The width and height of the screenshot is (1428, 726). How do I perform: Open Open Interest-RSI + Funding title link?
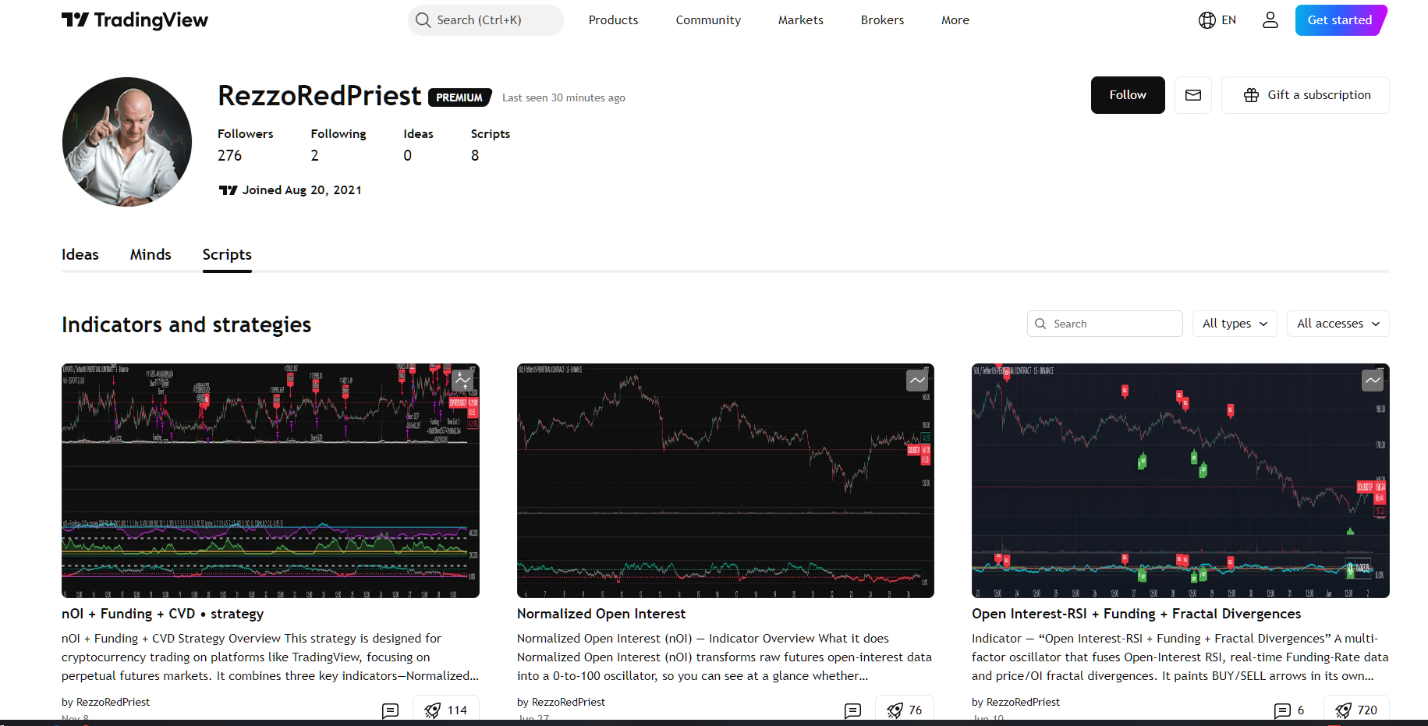pos(1137,614)
